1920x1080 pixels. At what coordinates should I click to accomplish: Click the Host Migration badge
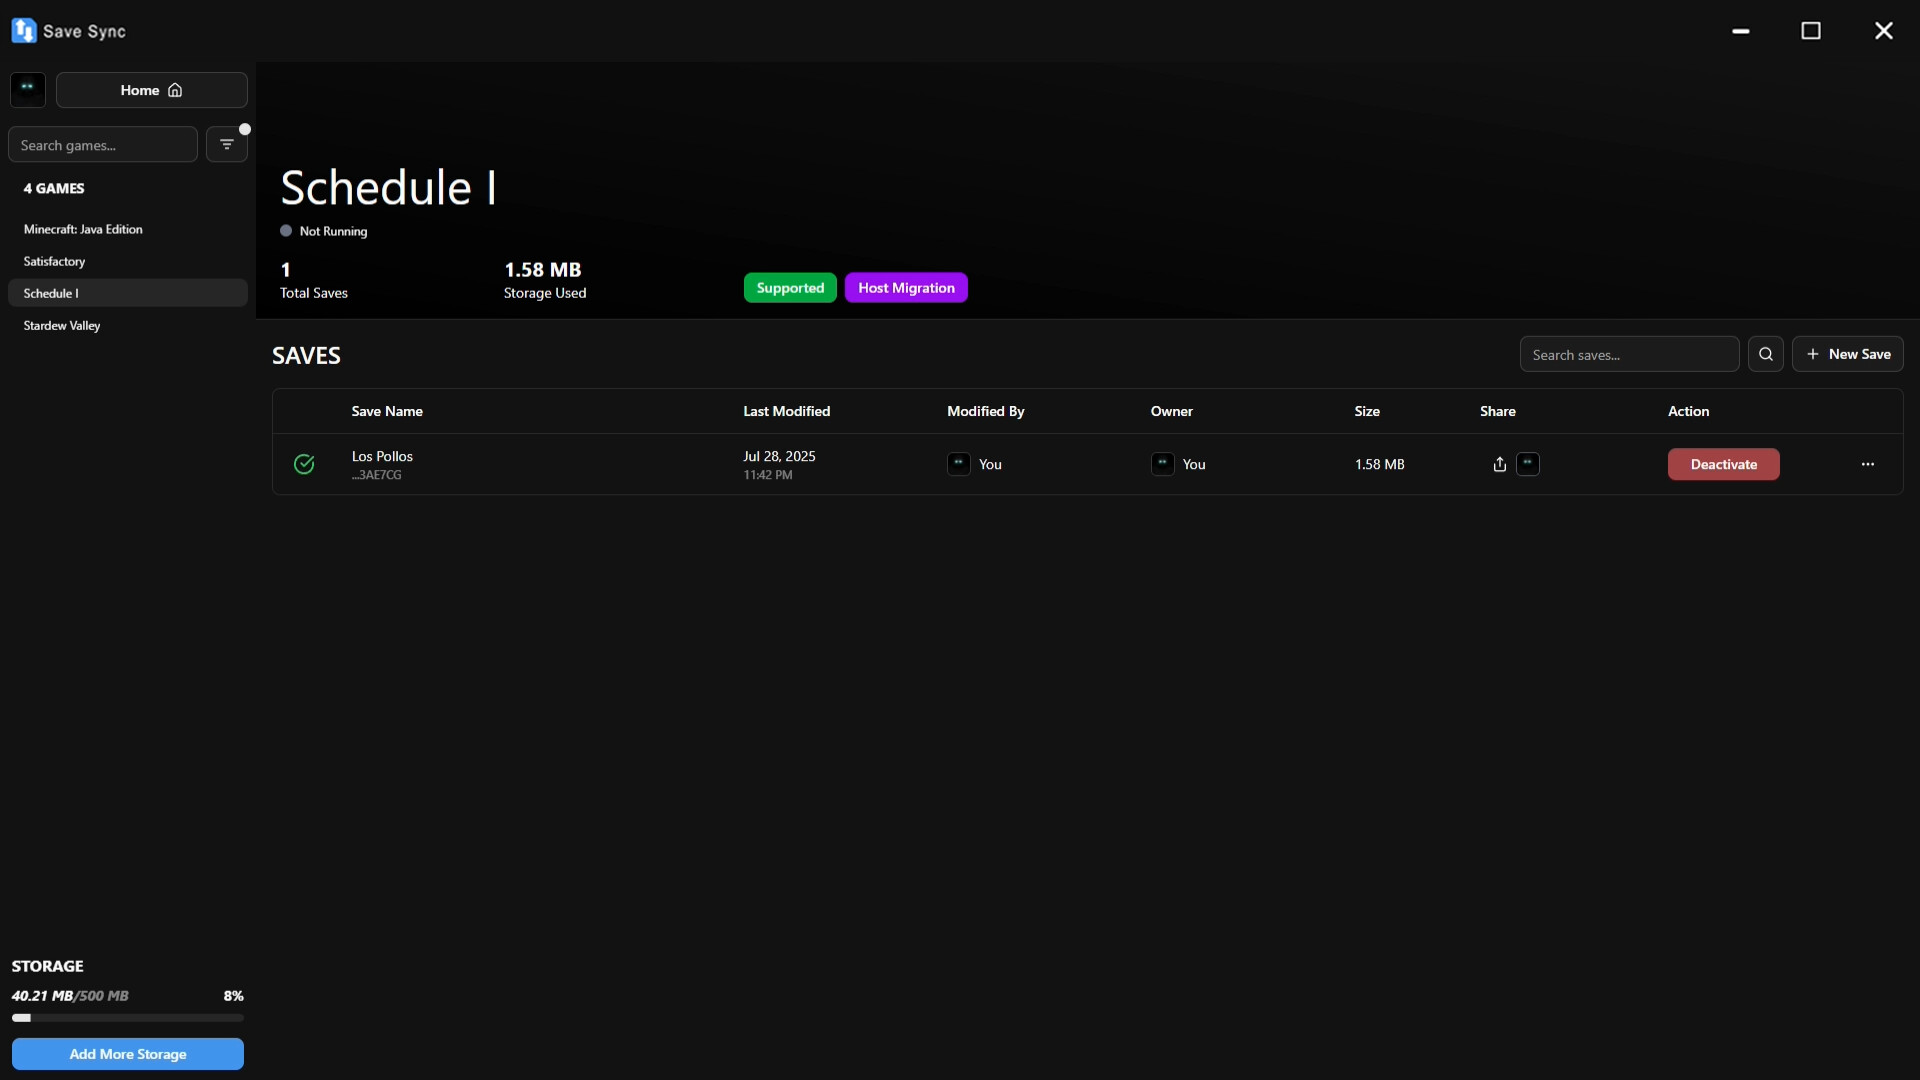pyautogui.click(x=905, y=288)
